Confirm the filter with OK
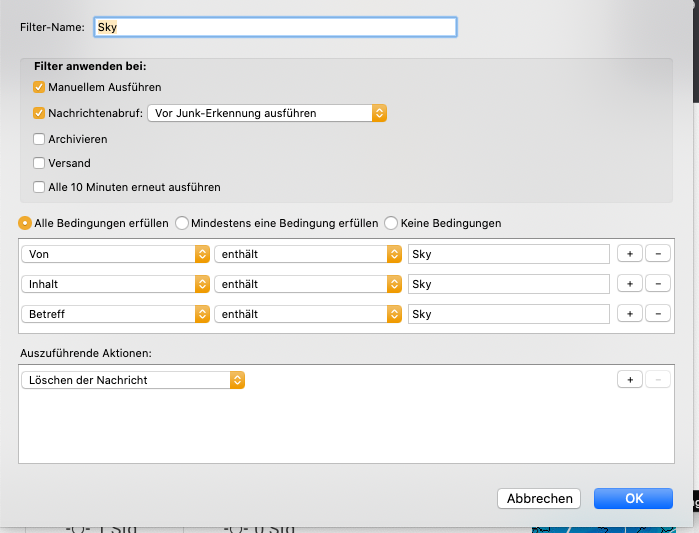The width and height of the screenshot is (699, 533). pos(633,498)
